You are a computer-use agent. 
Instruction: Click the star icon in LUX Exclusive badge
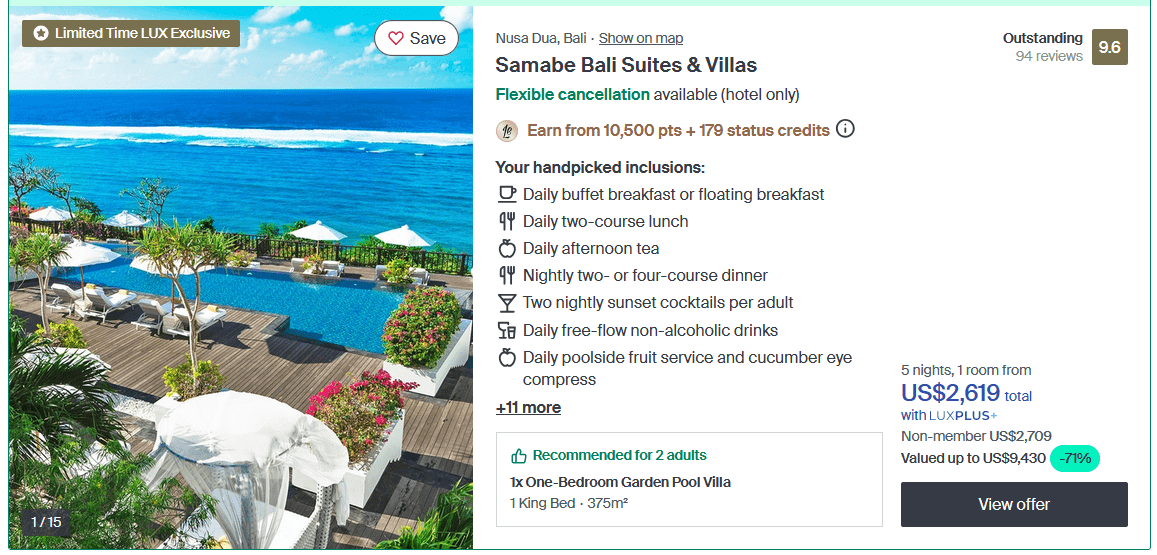(x=41, y=33)
